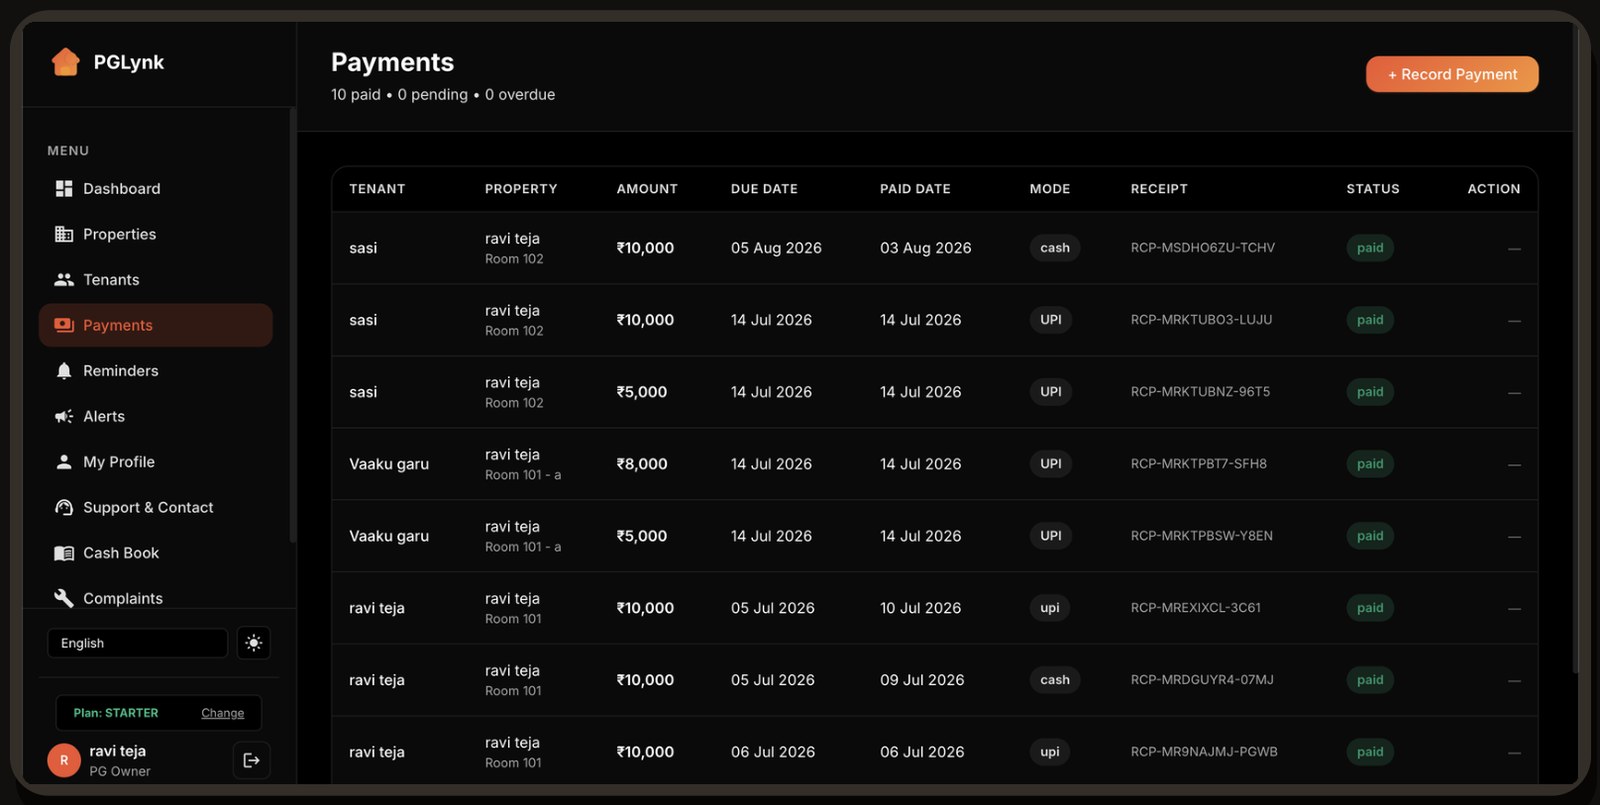Click the cash mode badge for 03 Aug 2026
Screen dimensions: 1600x805
[1055, 248]
